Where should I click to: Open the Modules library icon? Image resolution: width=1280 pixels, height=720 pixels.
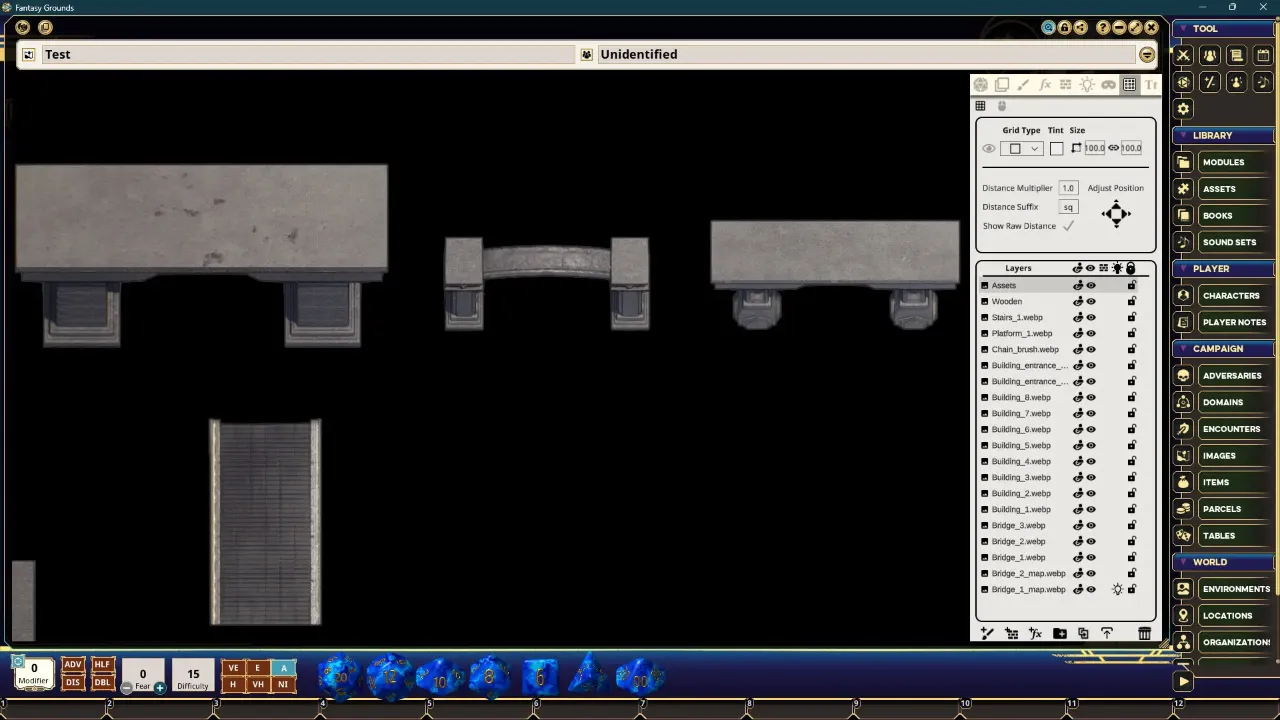1184,162
